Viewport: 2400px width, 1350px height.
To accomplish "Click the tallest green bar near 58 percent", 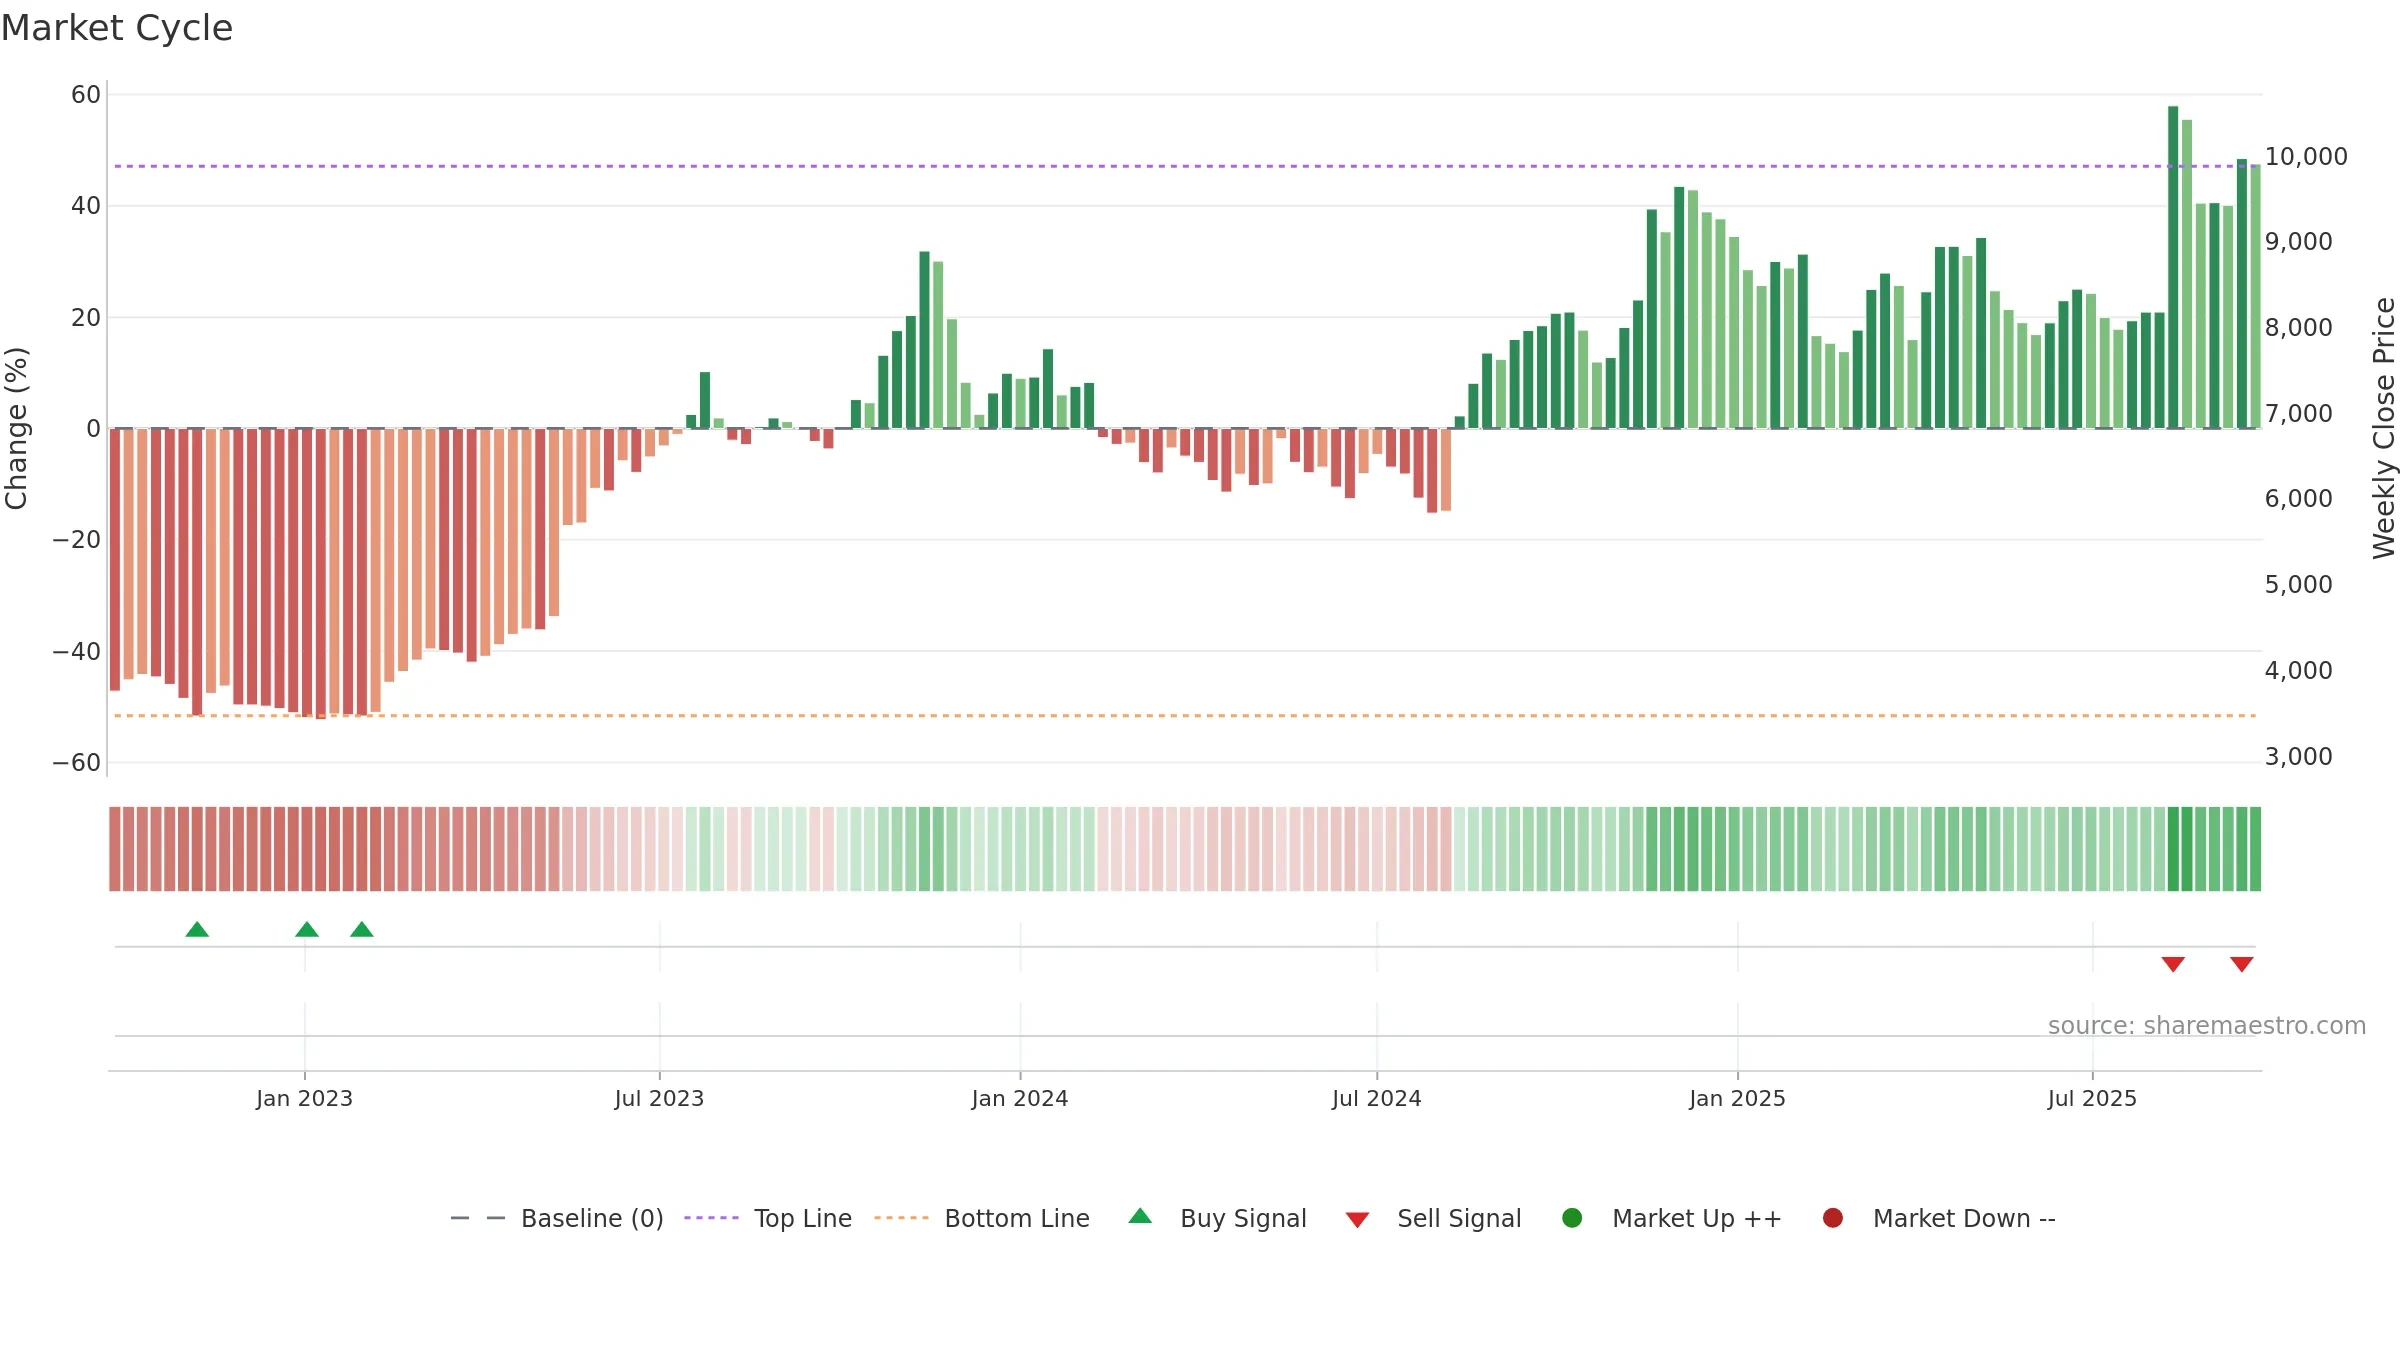I will point(2173,267).
